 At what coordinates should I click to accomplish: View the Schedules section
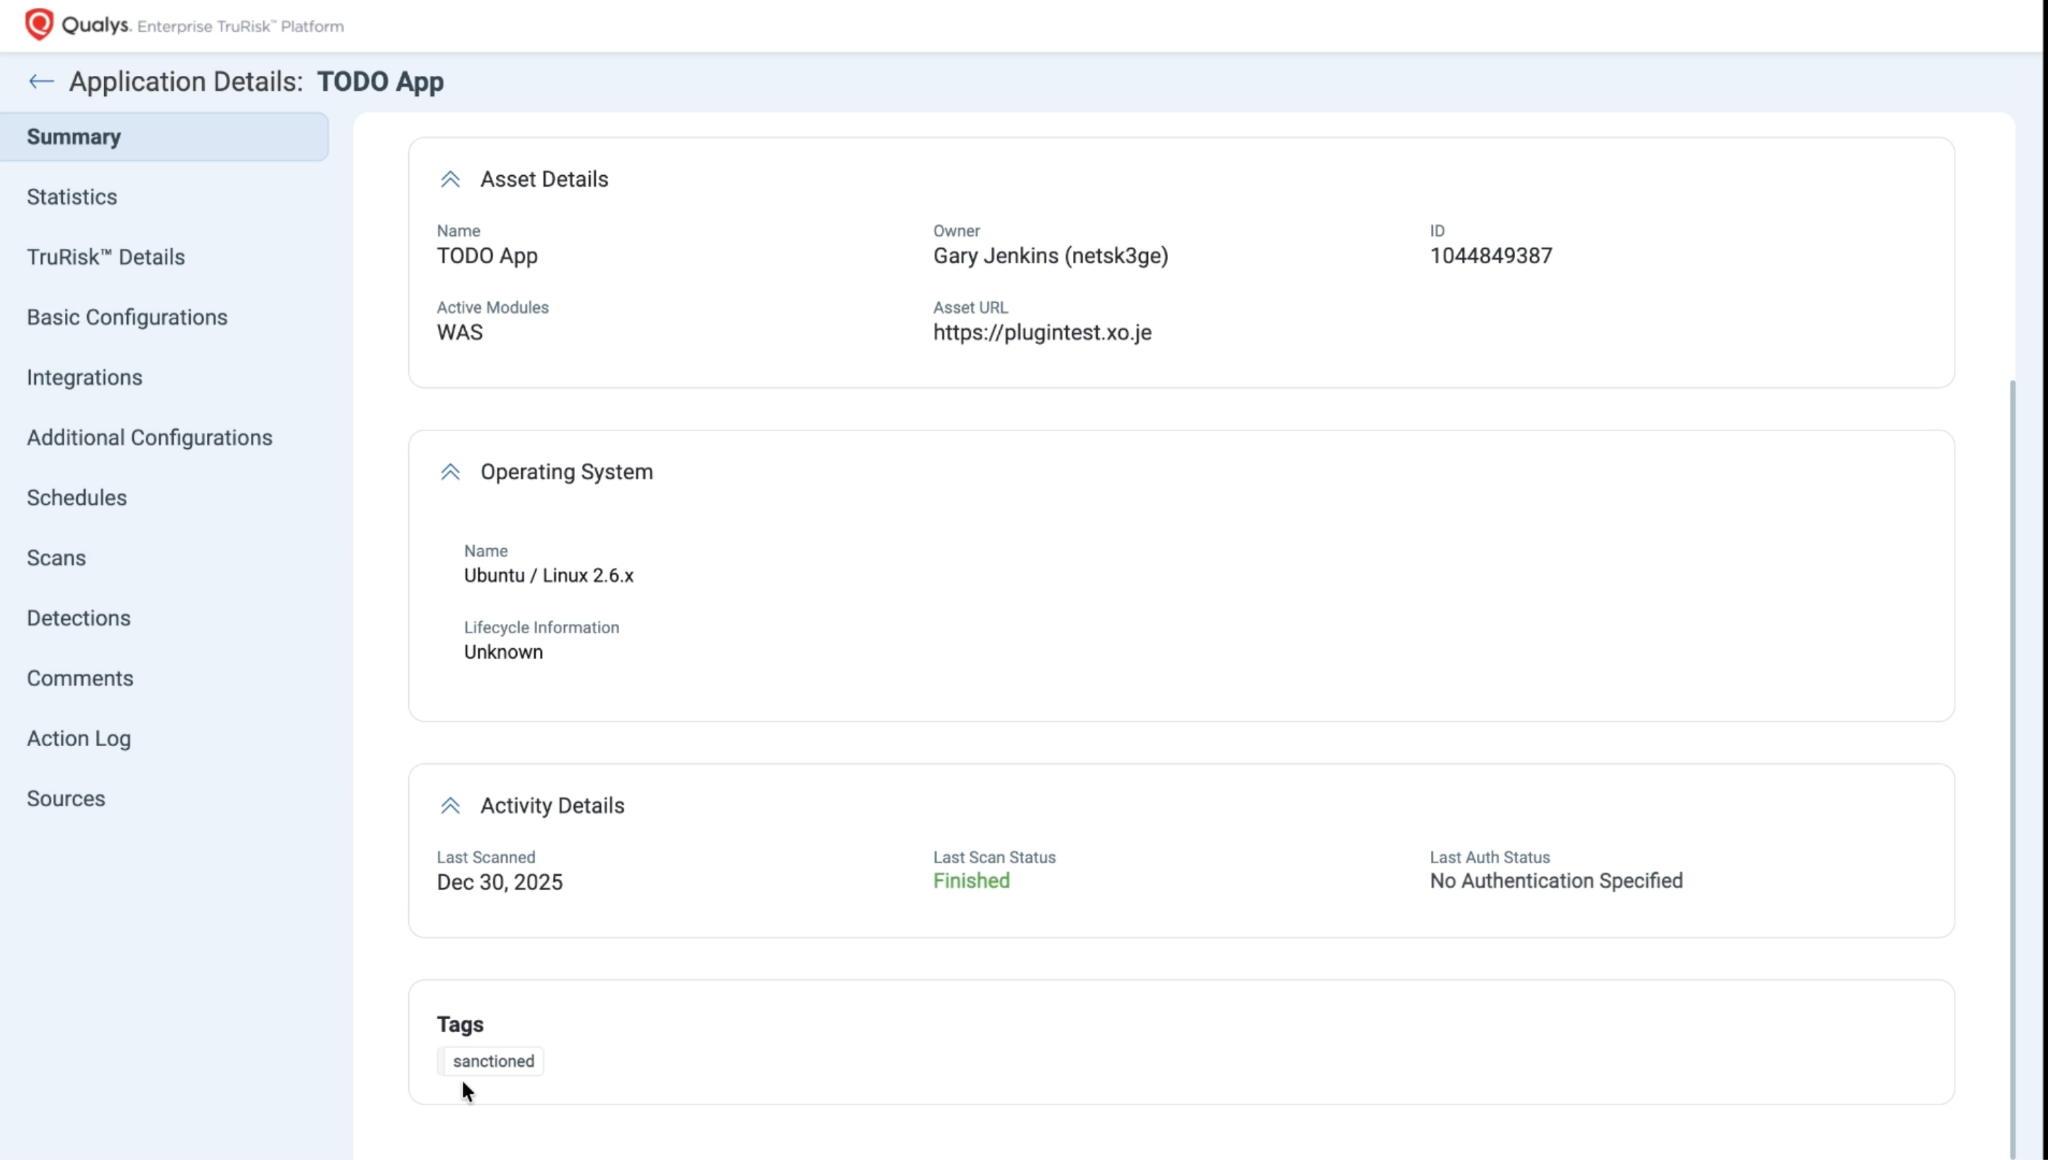coord(77,497)
